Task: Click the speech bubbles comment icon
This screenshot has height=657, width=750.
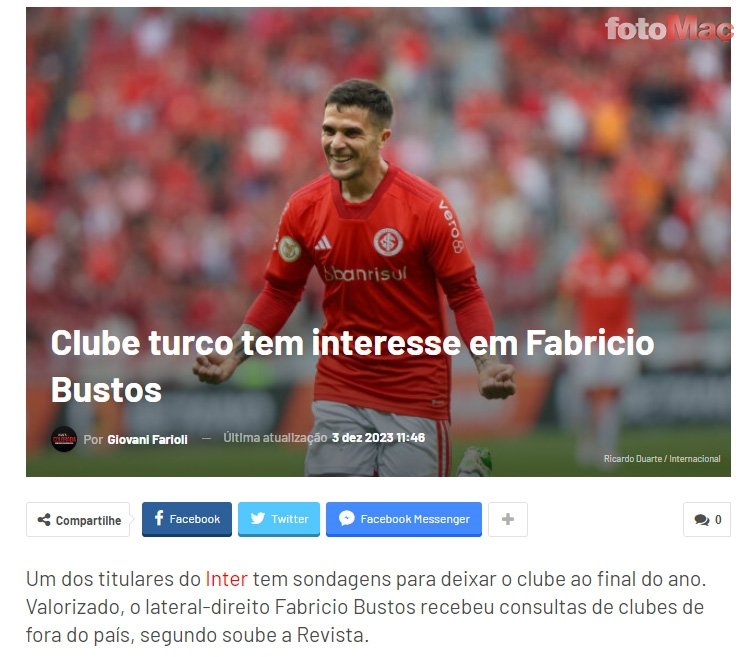Action: 702,520
